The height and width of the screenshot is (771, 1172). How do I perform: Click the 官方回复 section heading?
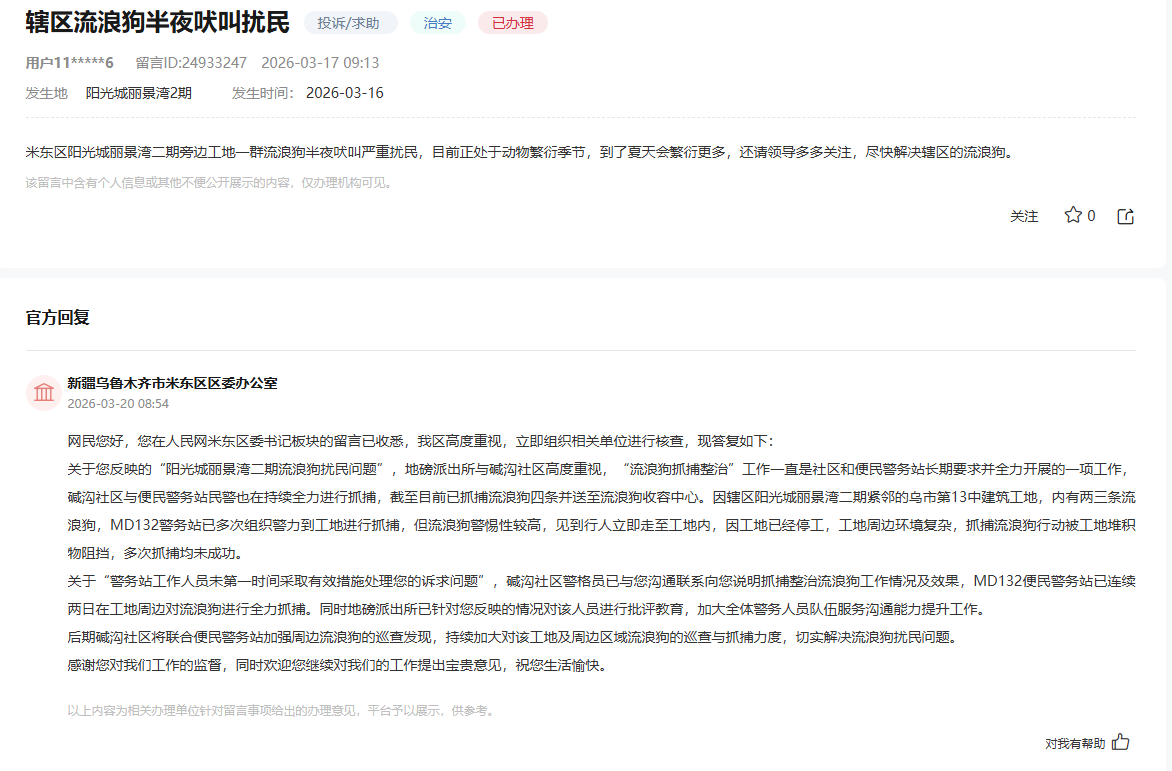pos(58,317)
